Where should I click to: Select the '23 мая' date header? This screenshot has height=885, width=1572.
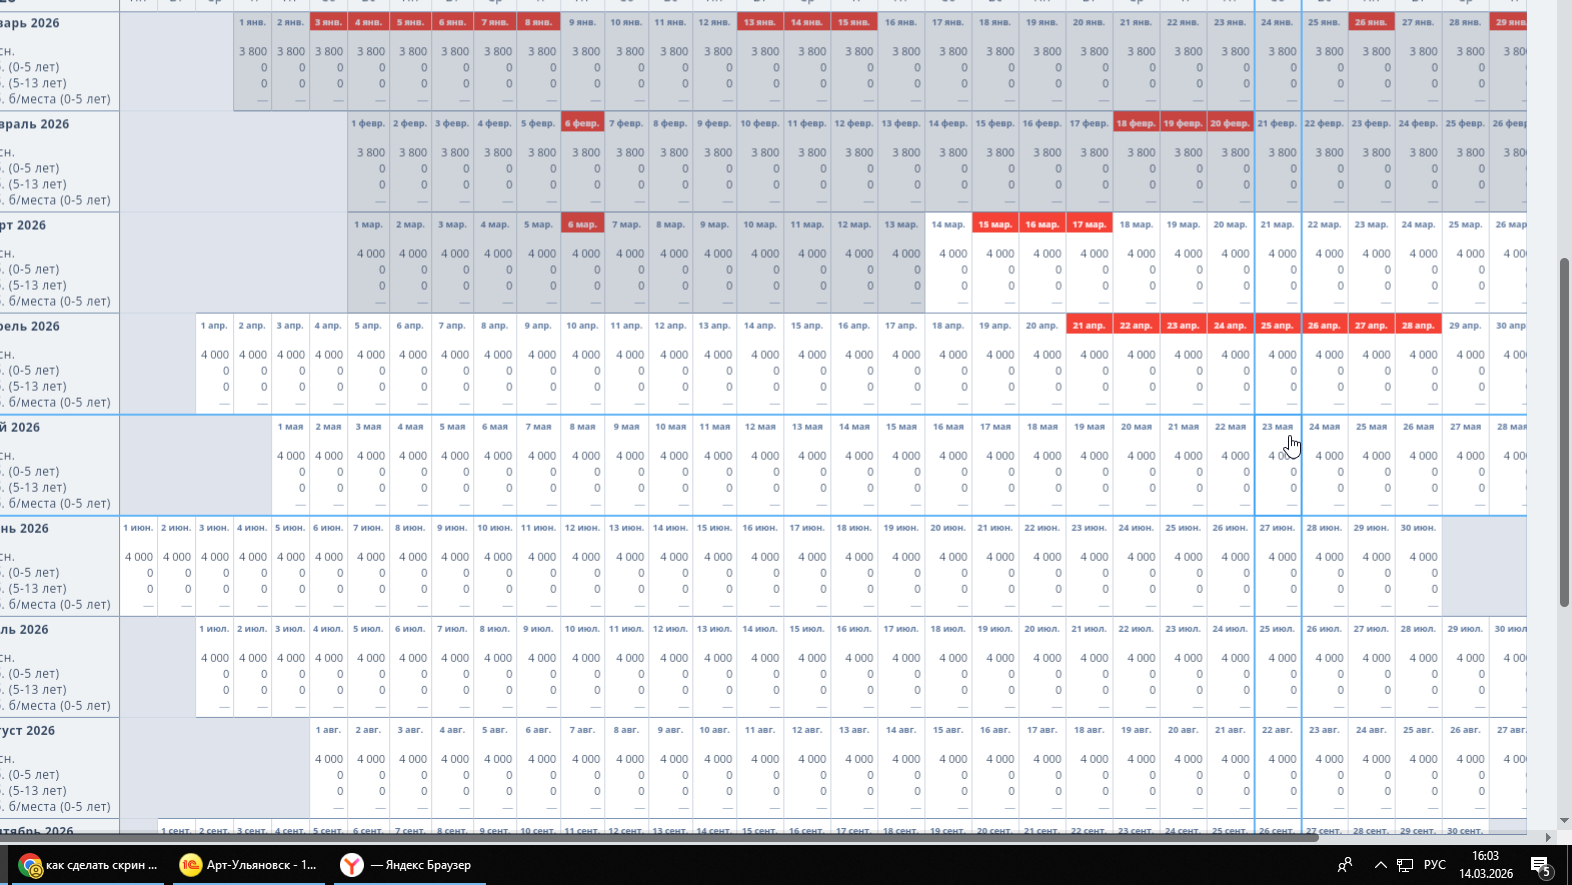[x=1277, y=426]
